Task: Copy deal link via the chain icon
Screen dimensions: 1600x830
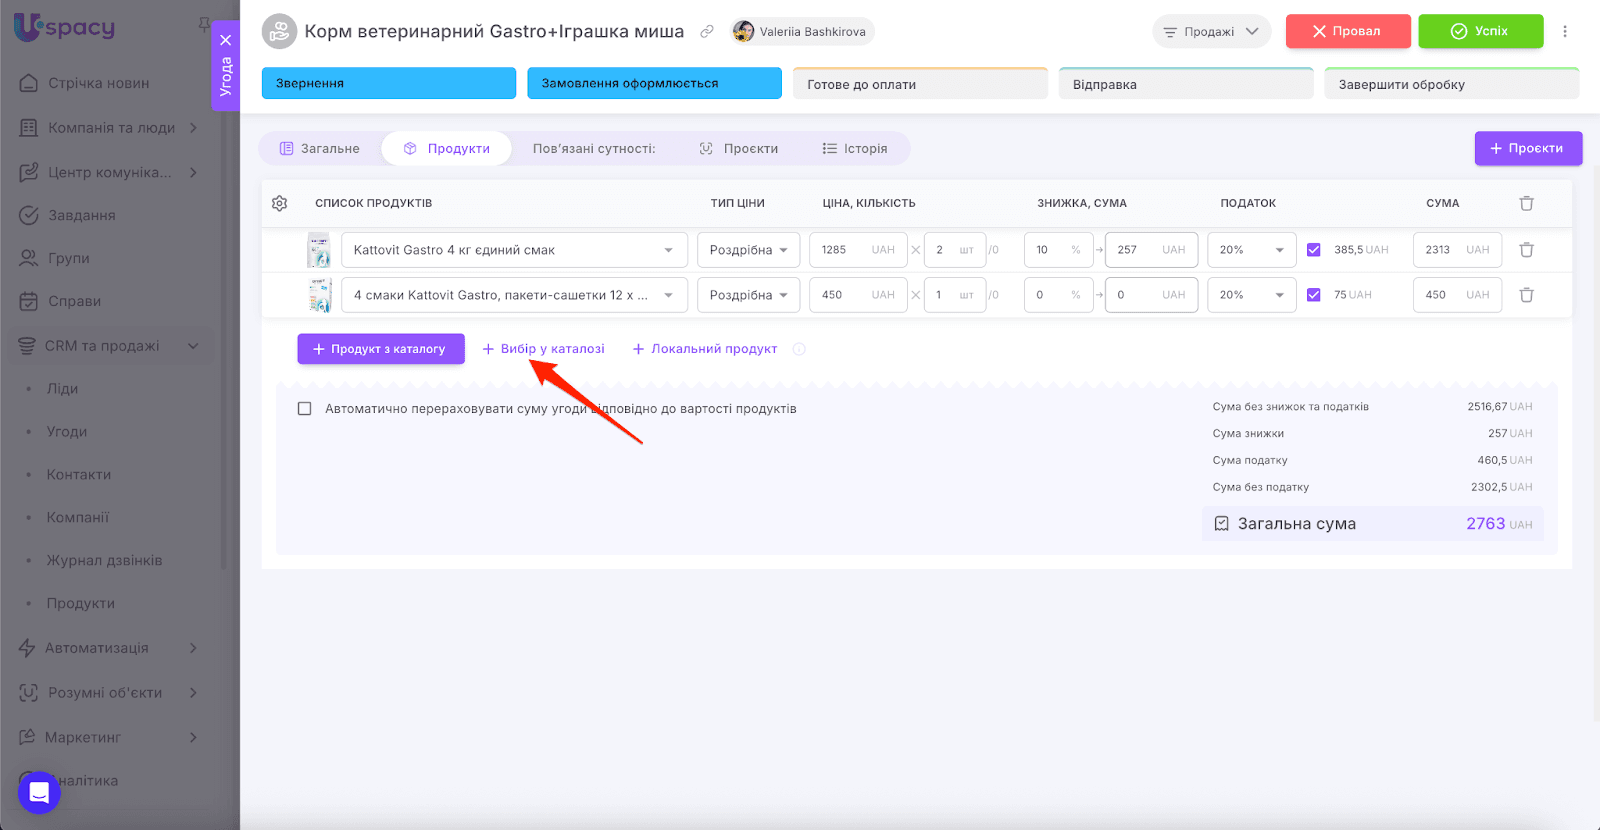Action: (x=707, y=31)
